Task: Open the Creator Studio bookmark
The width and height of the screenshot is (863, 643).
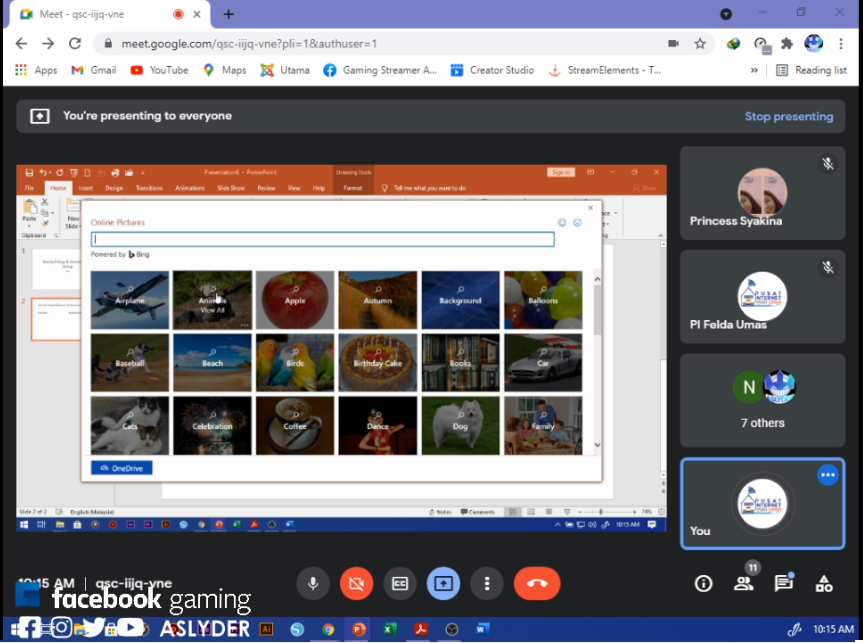Action: pyautogui.click(x=493, y=70)
